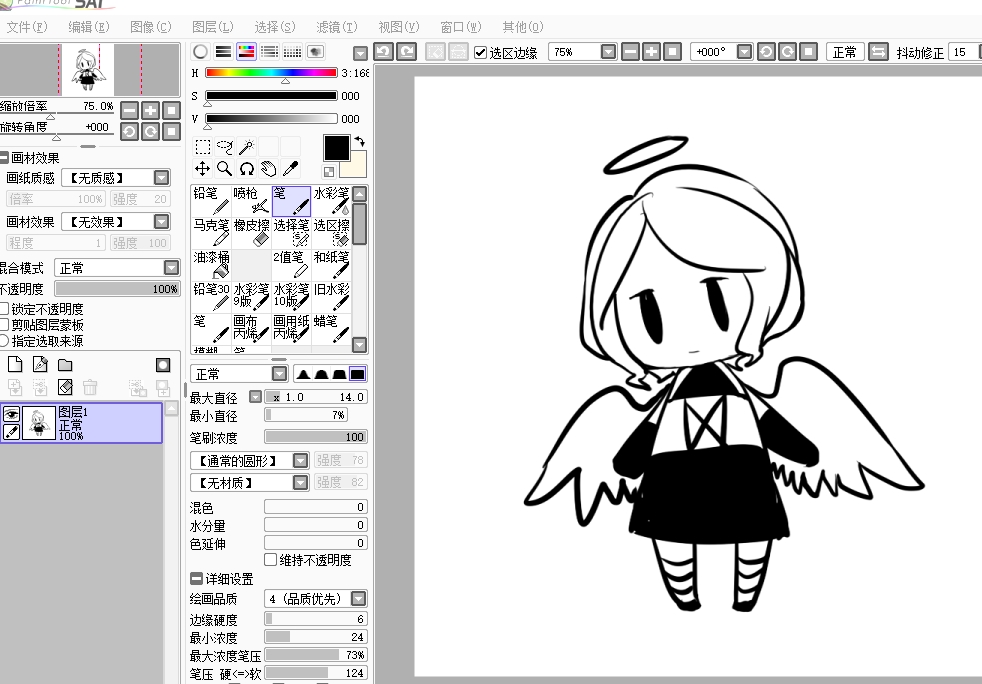This screenshot has width=982, height=684.
Task: Check the 剪贴图层蒙板 option
Action: point(4,324)
